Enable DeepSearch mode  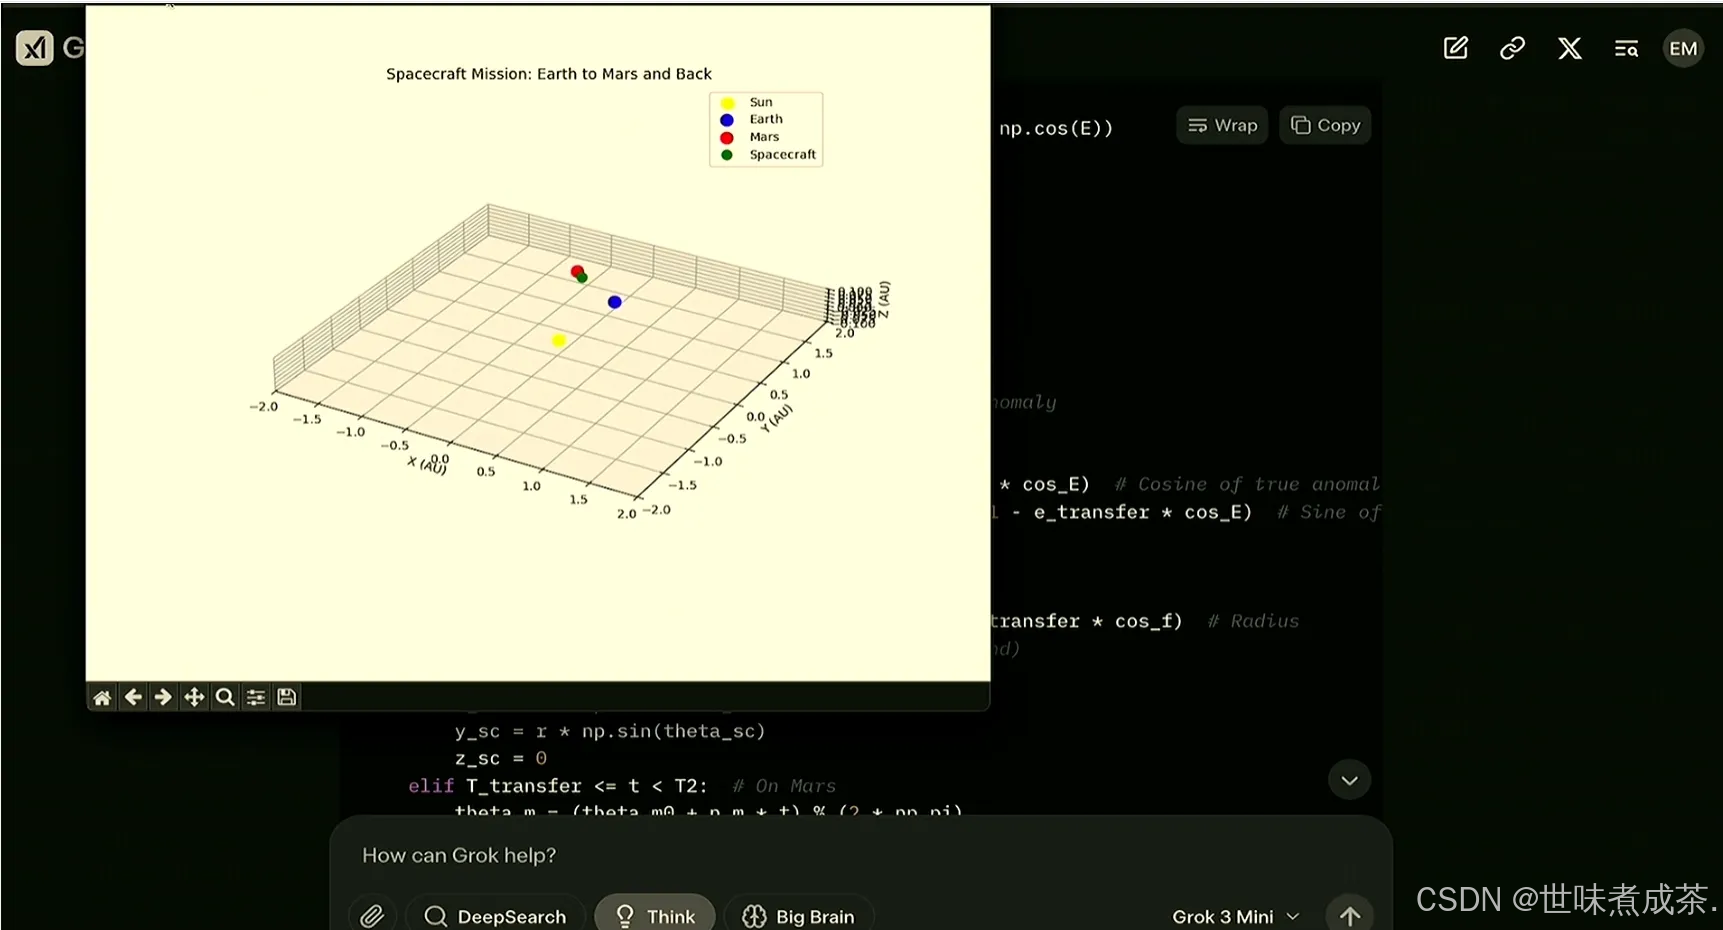495,916
